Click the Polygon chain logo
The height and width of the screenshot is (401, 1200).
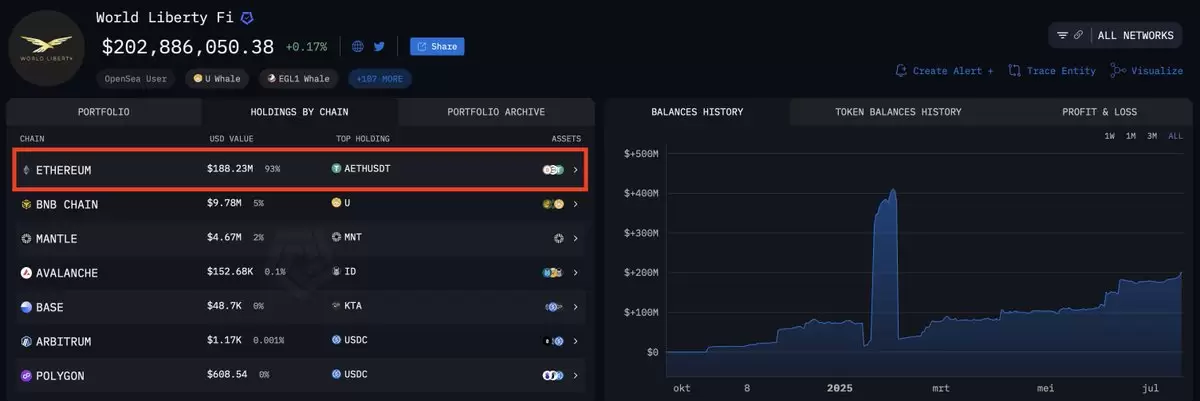tap(26, 375)
